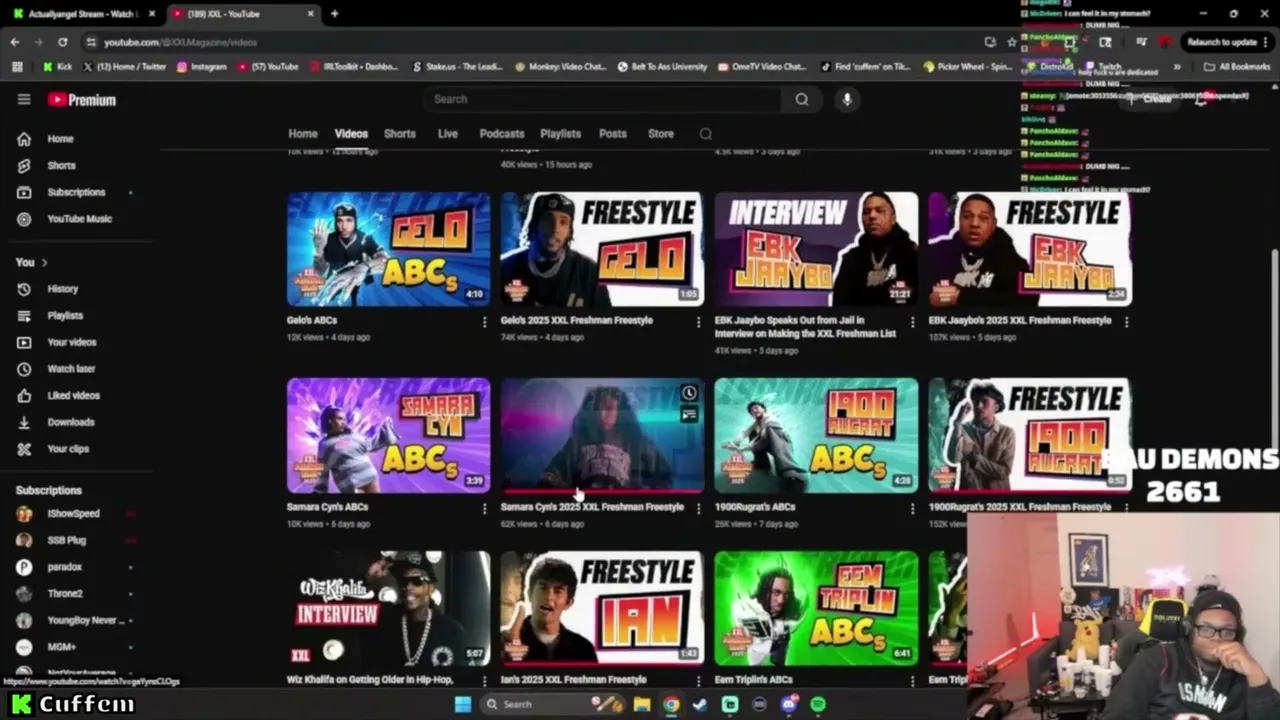Open the Gelo's ABCs video thumbnail

point(389,249)
